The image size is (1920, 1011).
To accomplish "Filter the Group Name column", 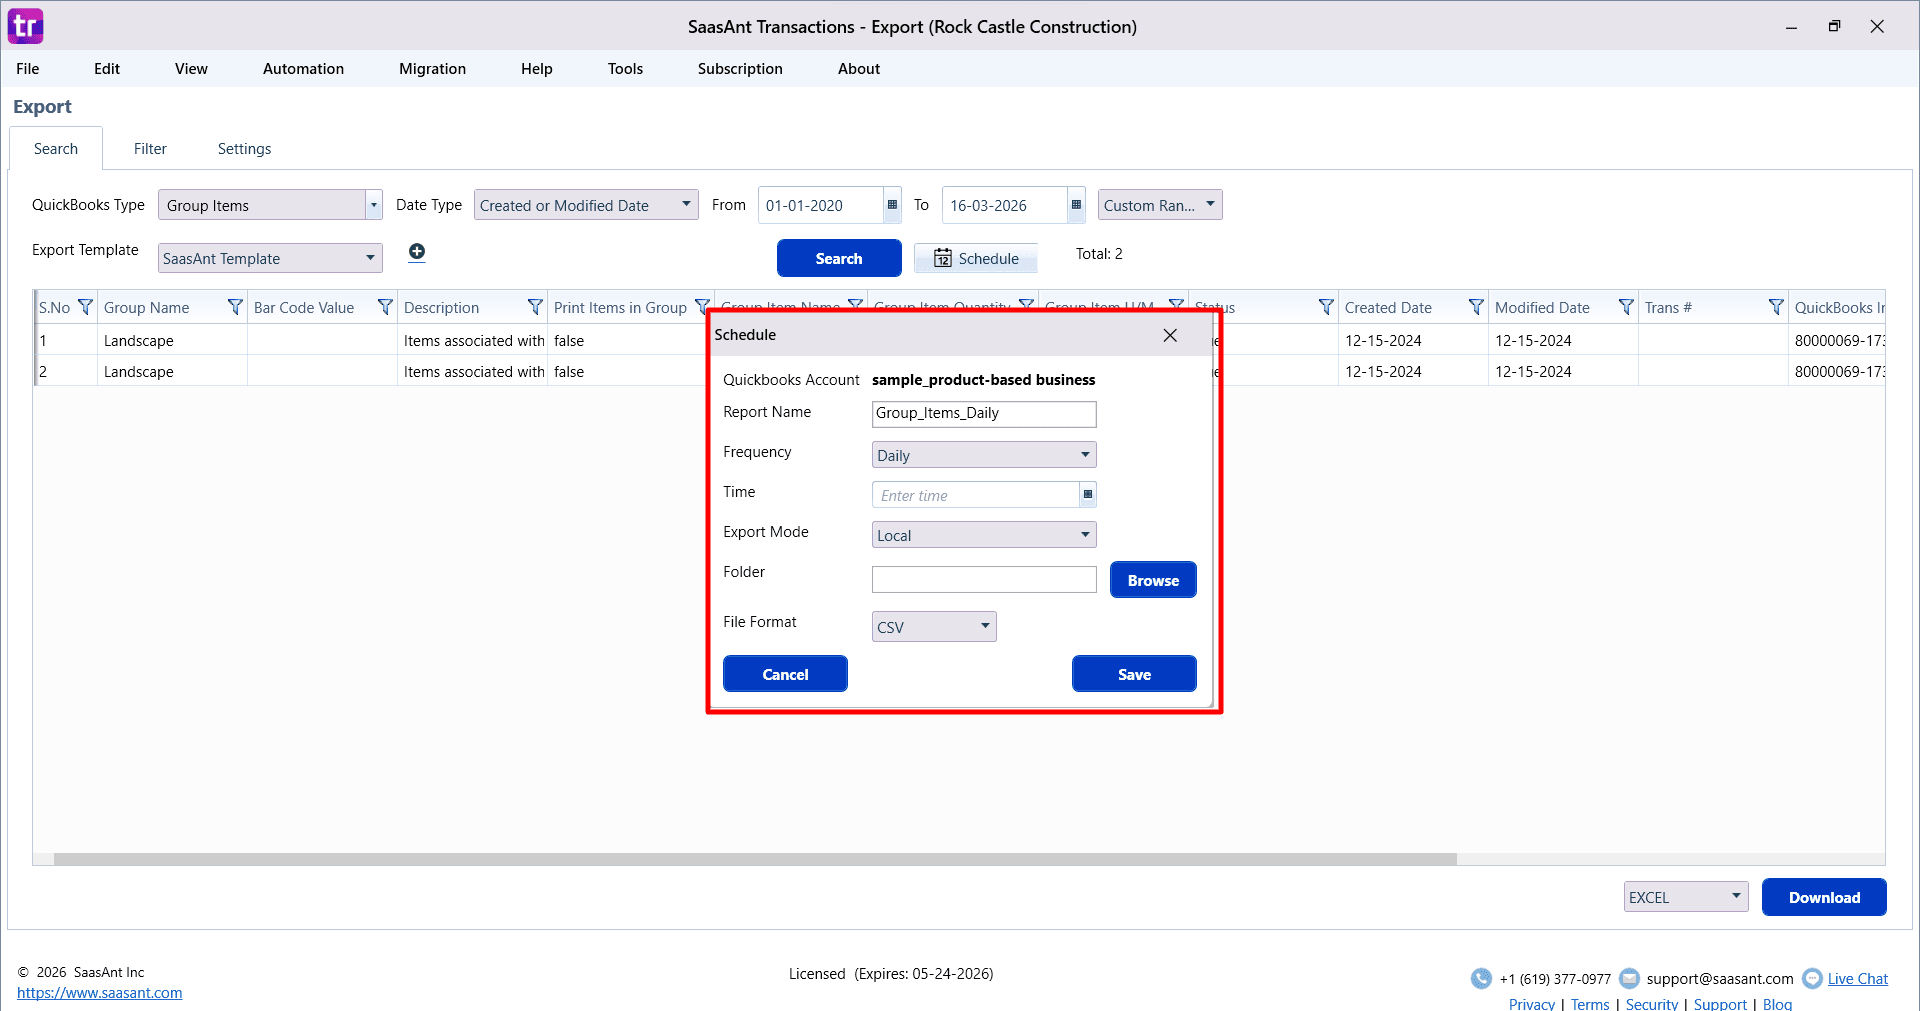I will click(x=235, y=308).
